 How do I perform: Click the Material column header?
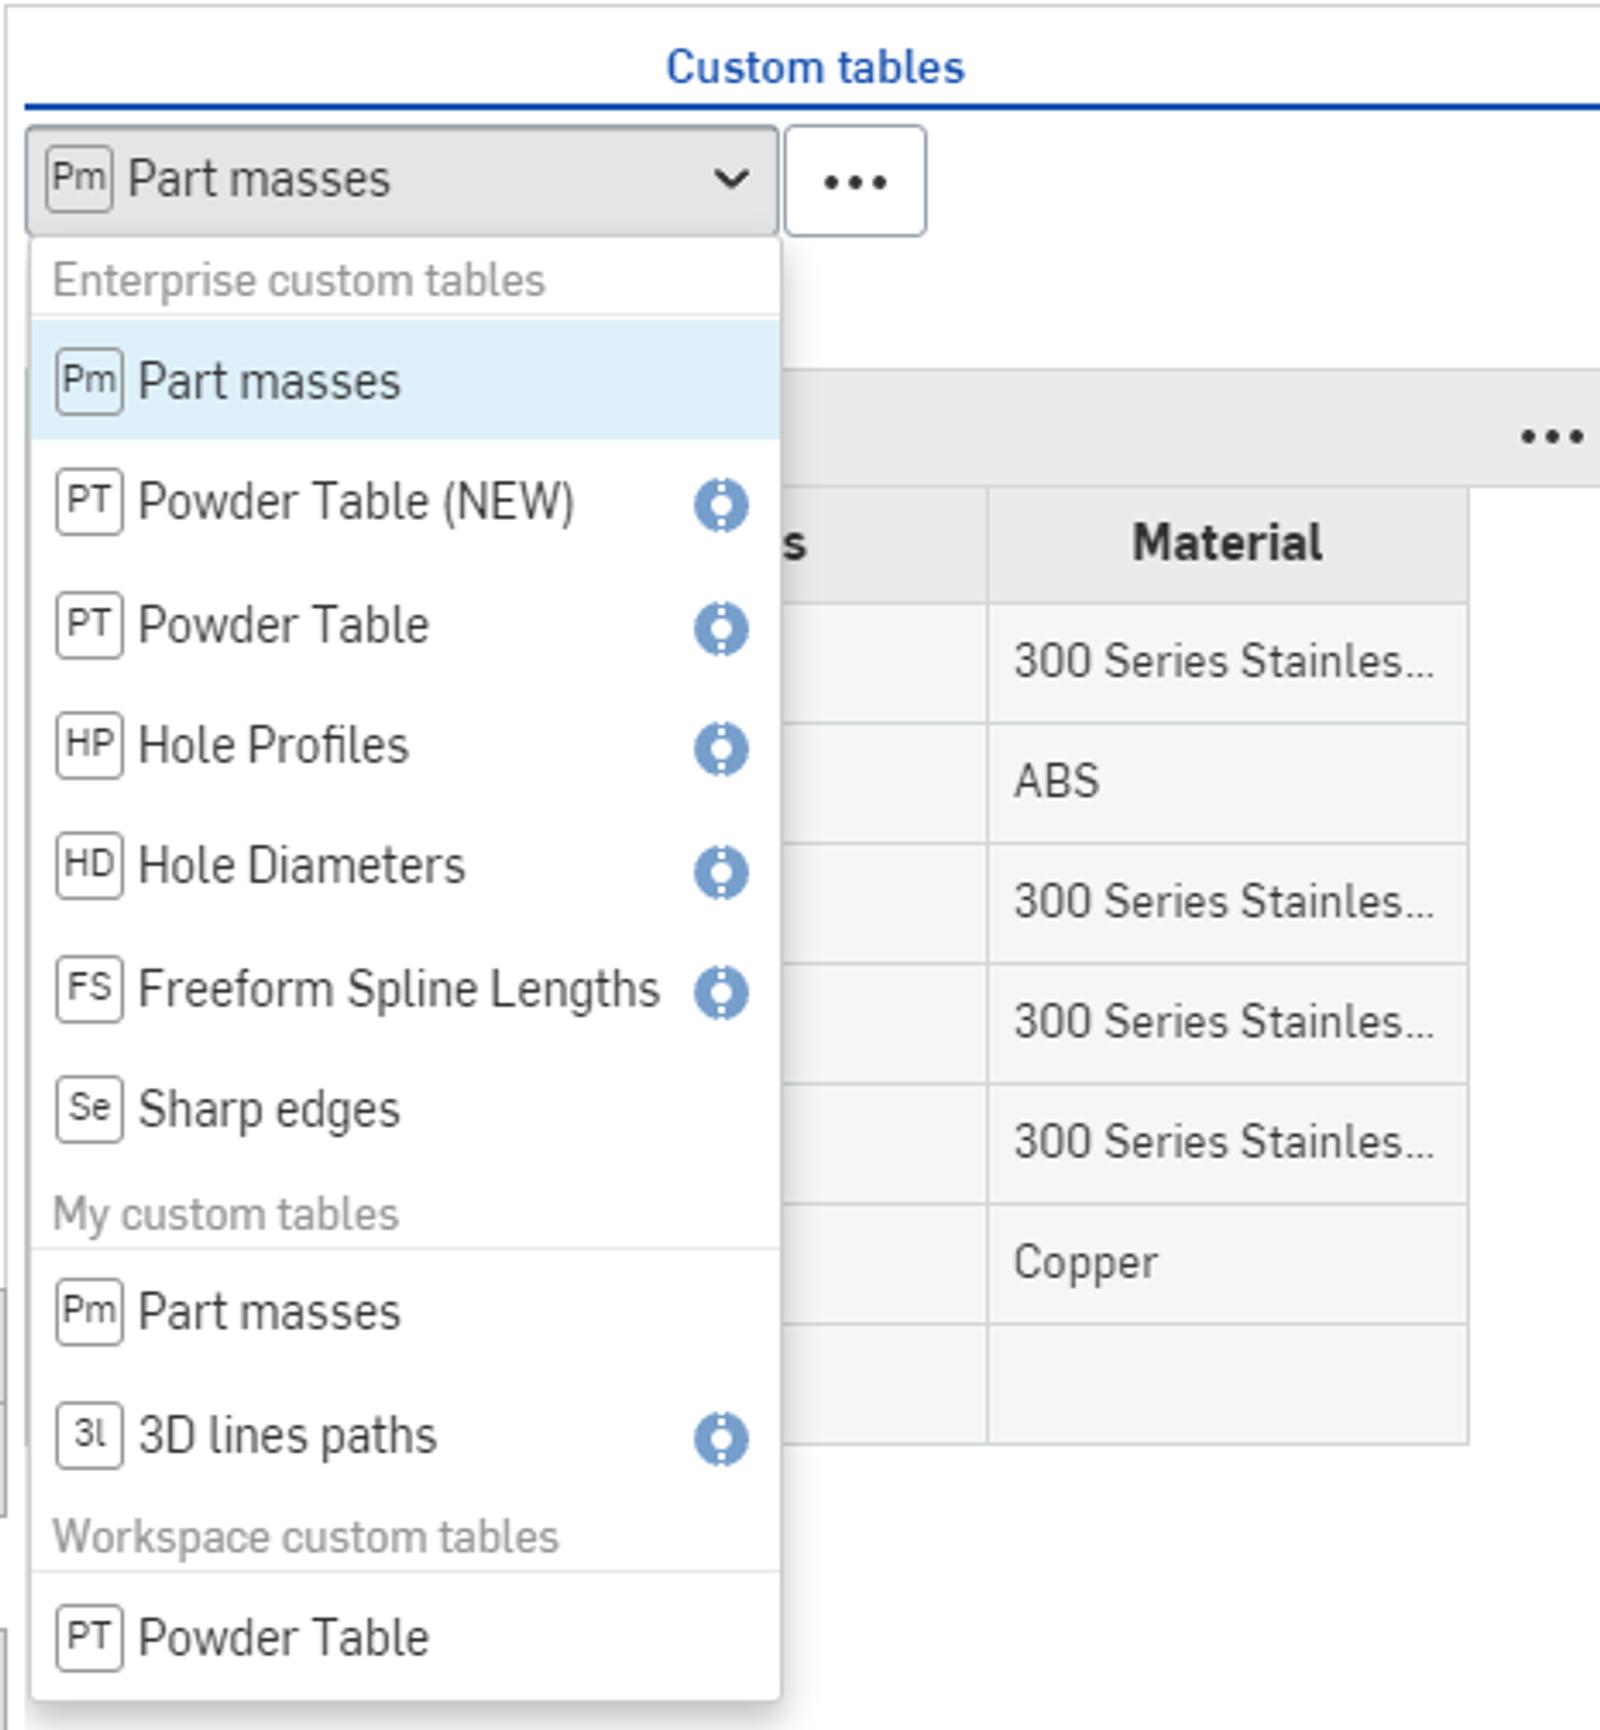click(1227, 544)
